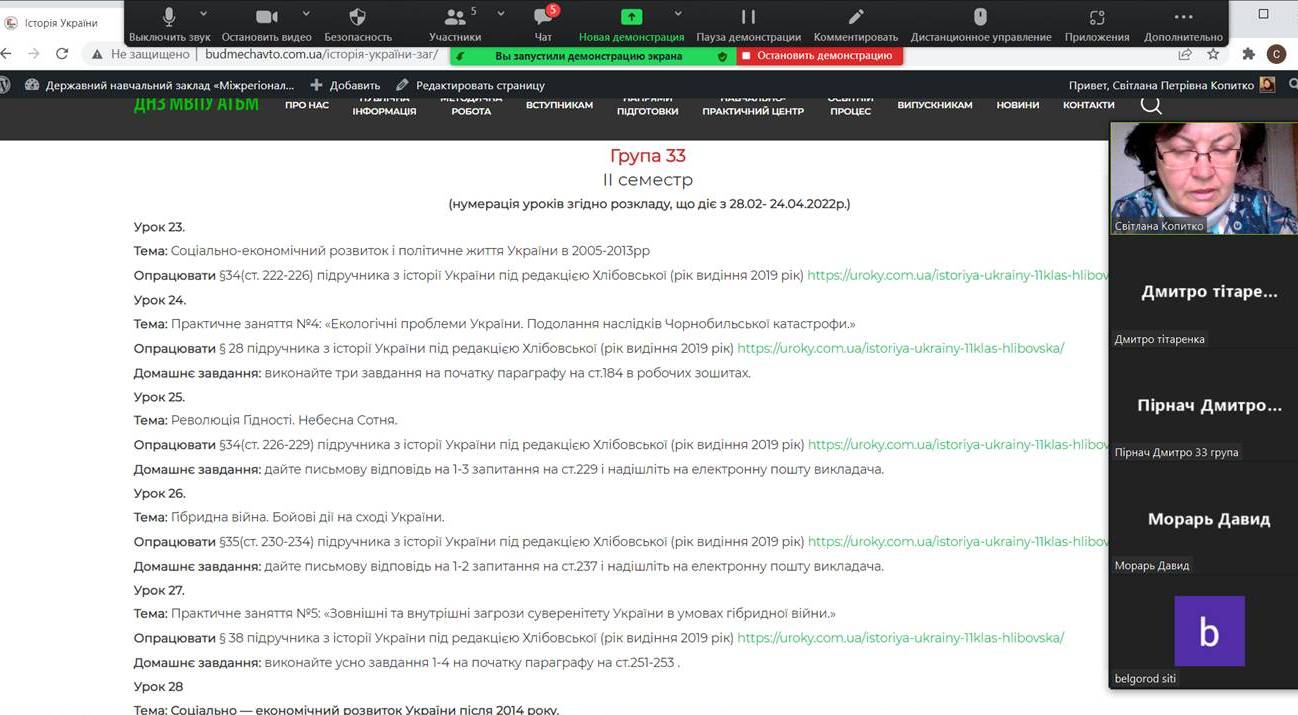
Task: Open uroky.com.ua link under Урок 23
Action: click(x=958, y=275)
